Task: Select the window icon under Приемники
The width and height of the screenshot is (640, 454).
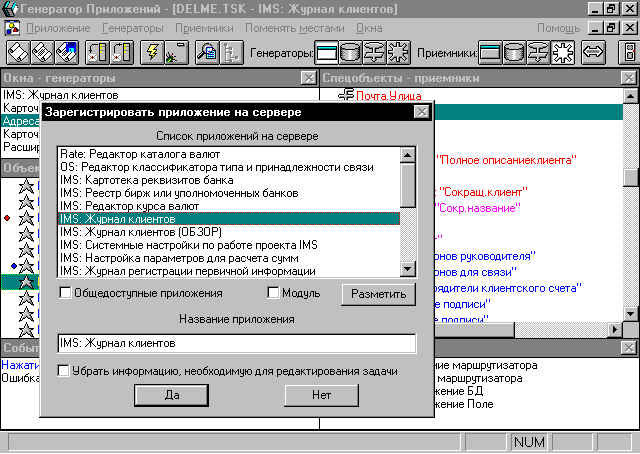Action: tap(490, 52)
